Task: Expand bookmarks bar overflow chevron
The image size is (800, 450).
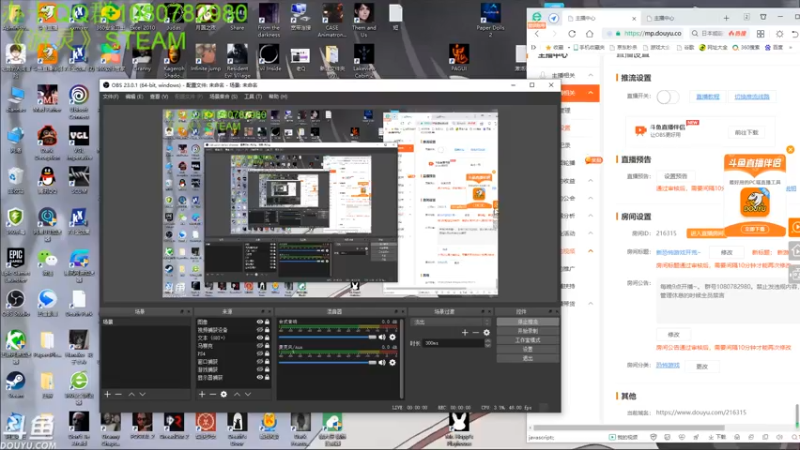Action: pyautogui.click(x=791, y=47)
